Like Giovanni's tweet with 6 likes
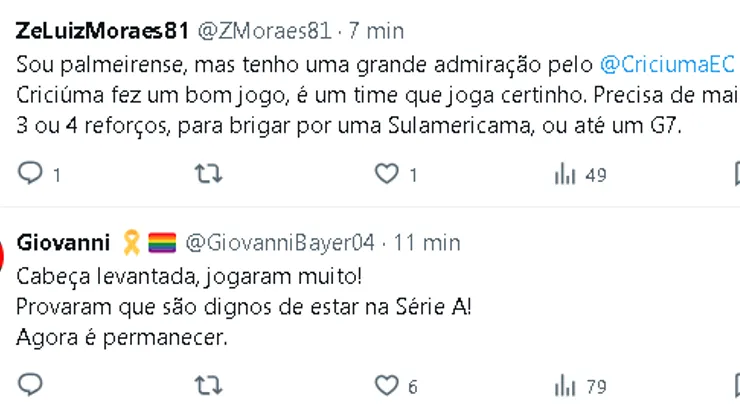Viewport: 740px width, 416px height. (x=387, y=385)
